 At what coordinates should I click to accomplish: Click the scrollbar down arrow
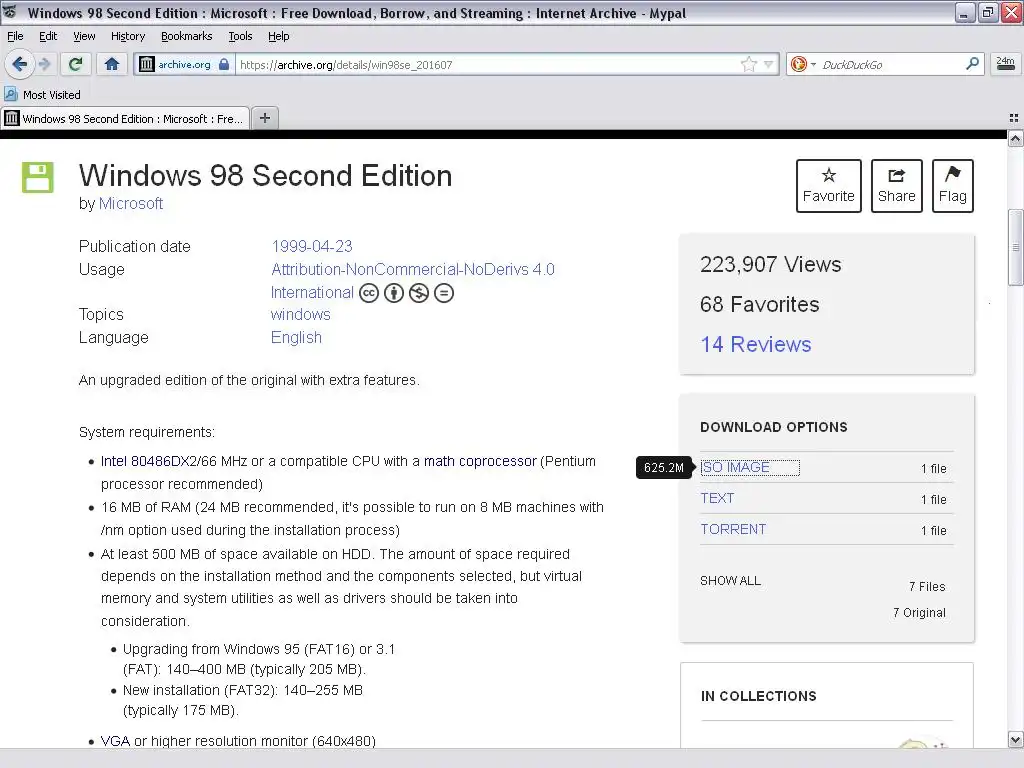click(x=1016, y=740)
